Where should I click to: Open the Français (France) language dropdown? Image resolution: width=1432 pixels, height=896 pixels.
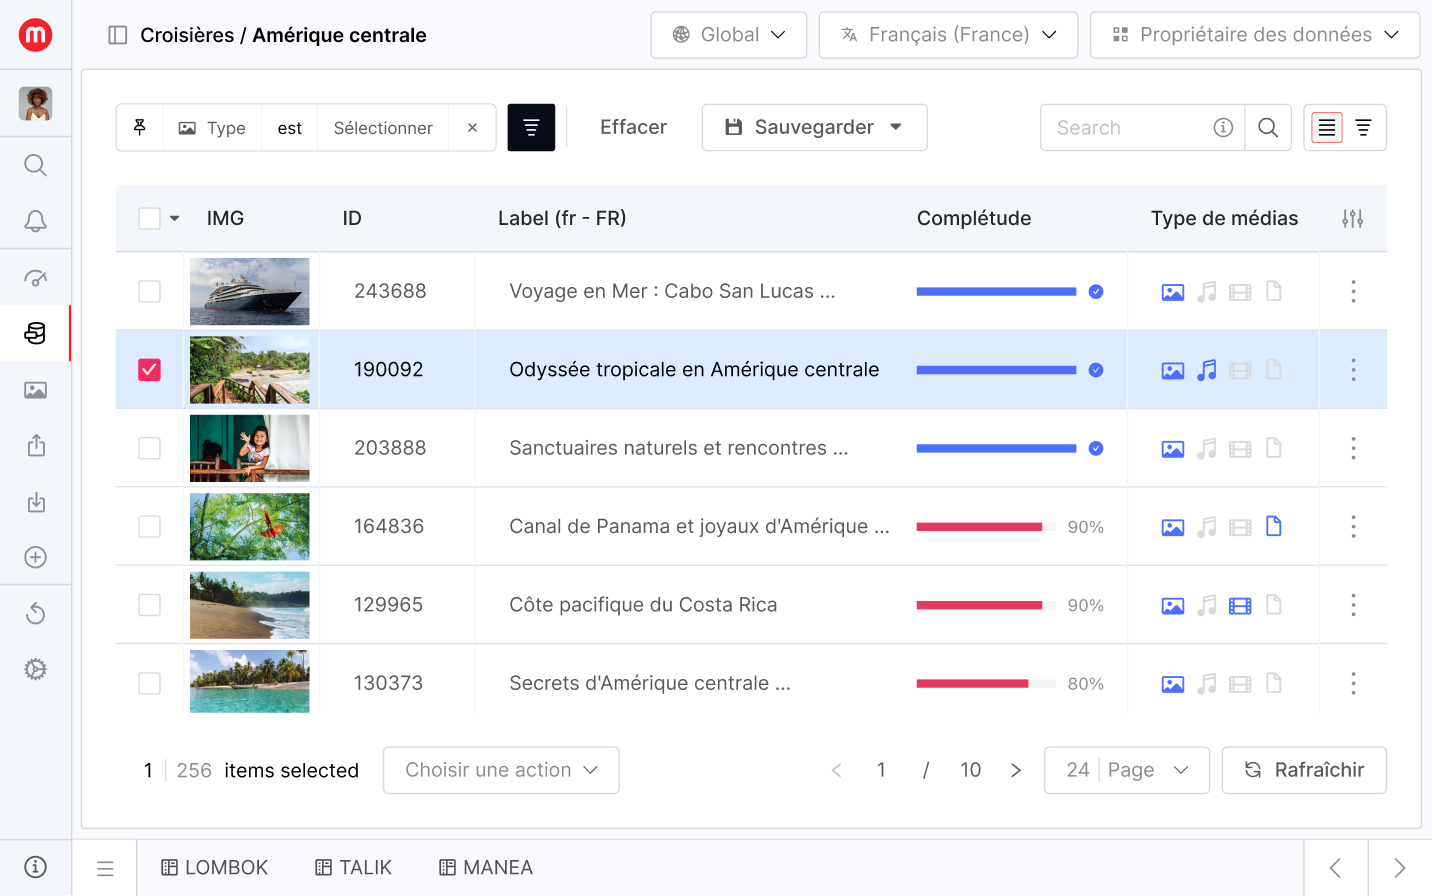click(x=947, y=35)
